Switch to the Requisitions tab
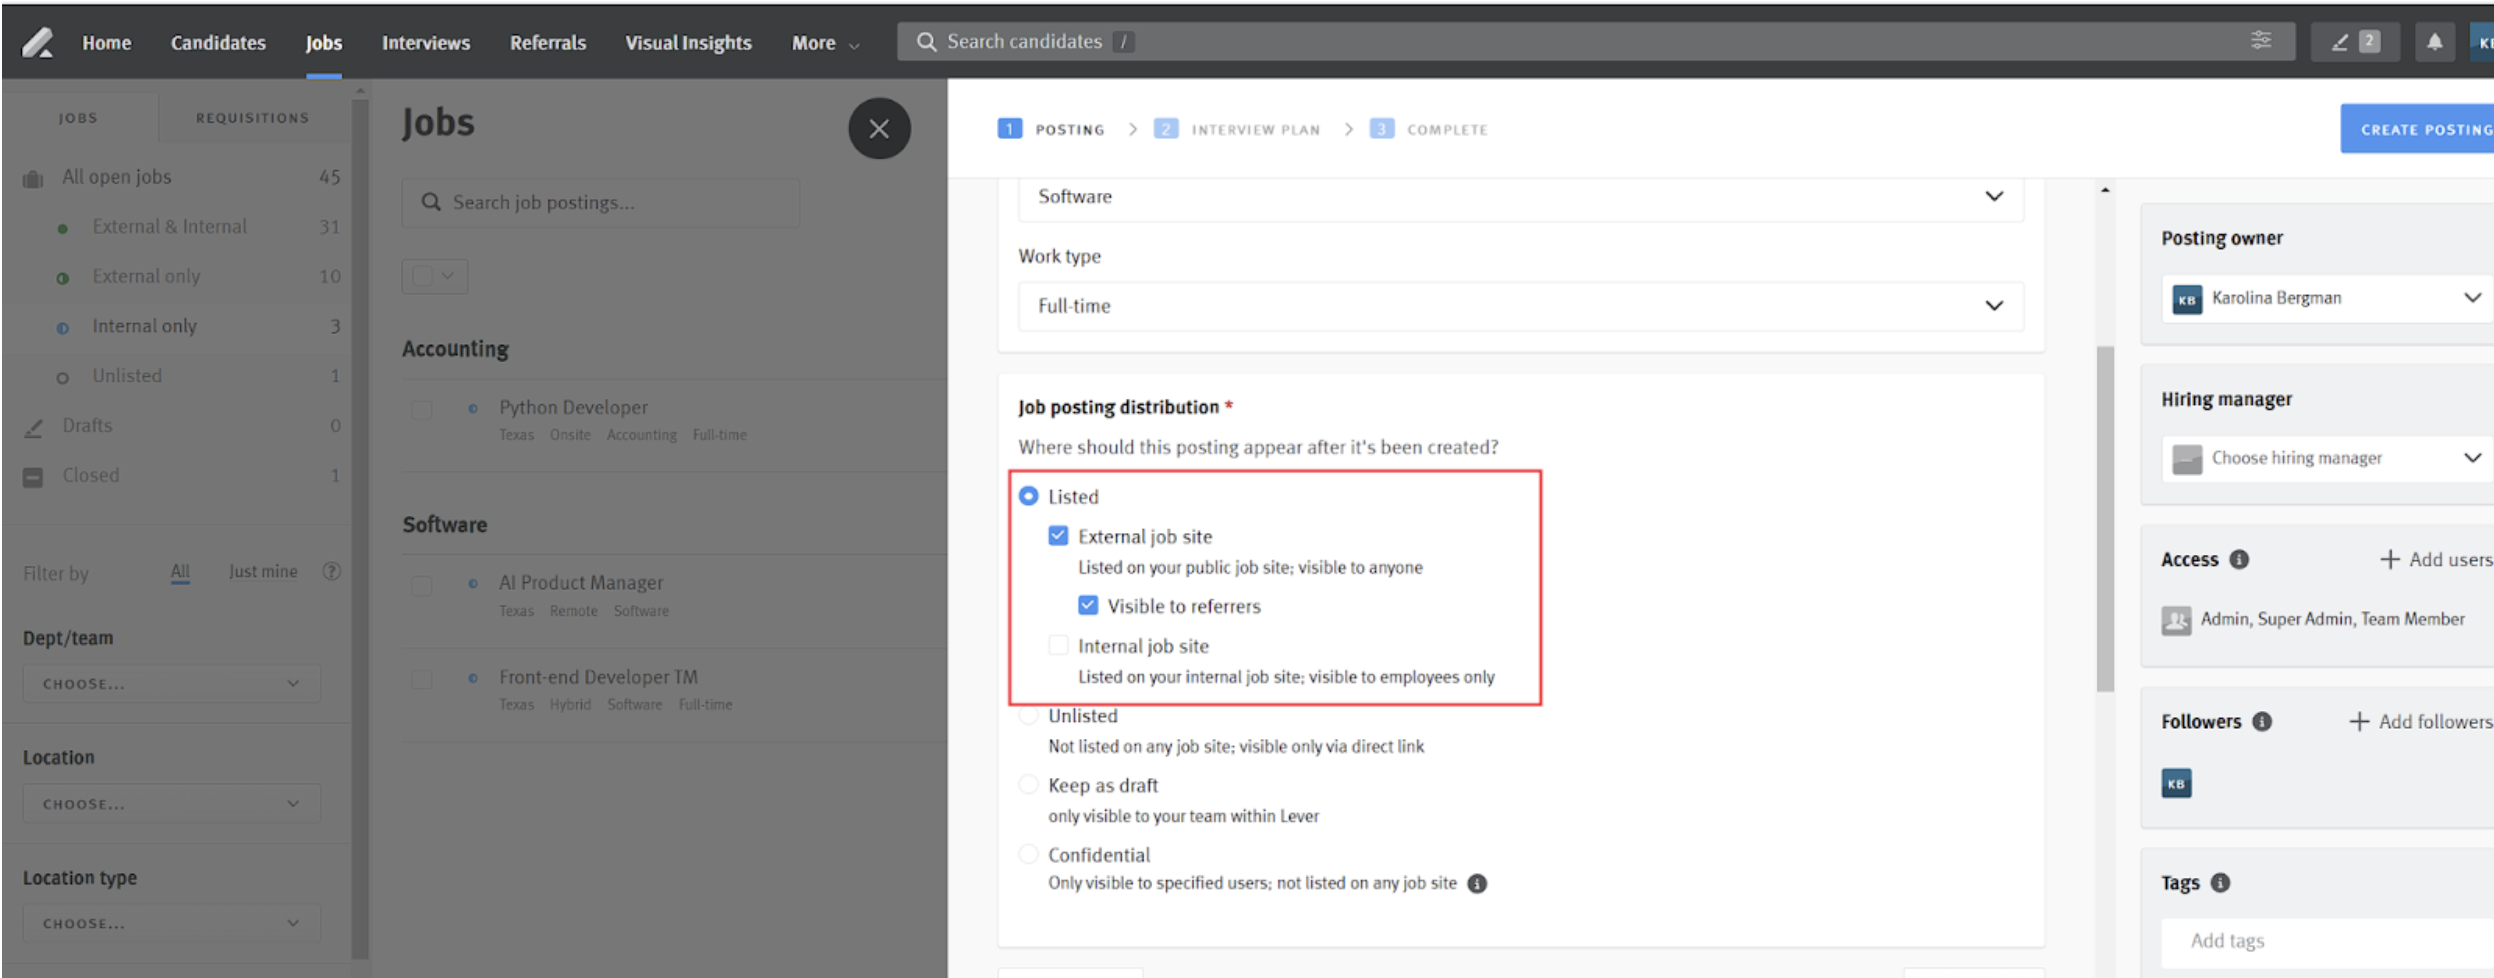The width and height of the screenshot is (2494, 978). point(253,118)
